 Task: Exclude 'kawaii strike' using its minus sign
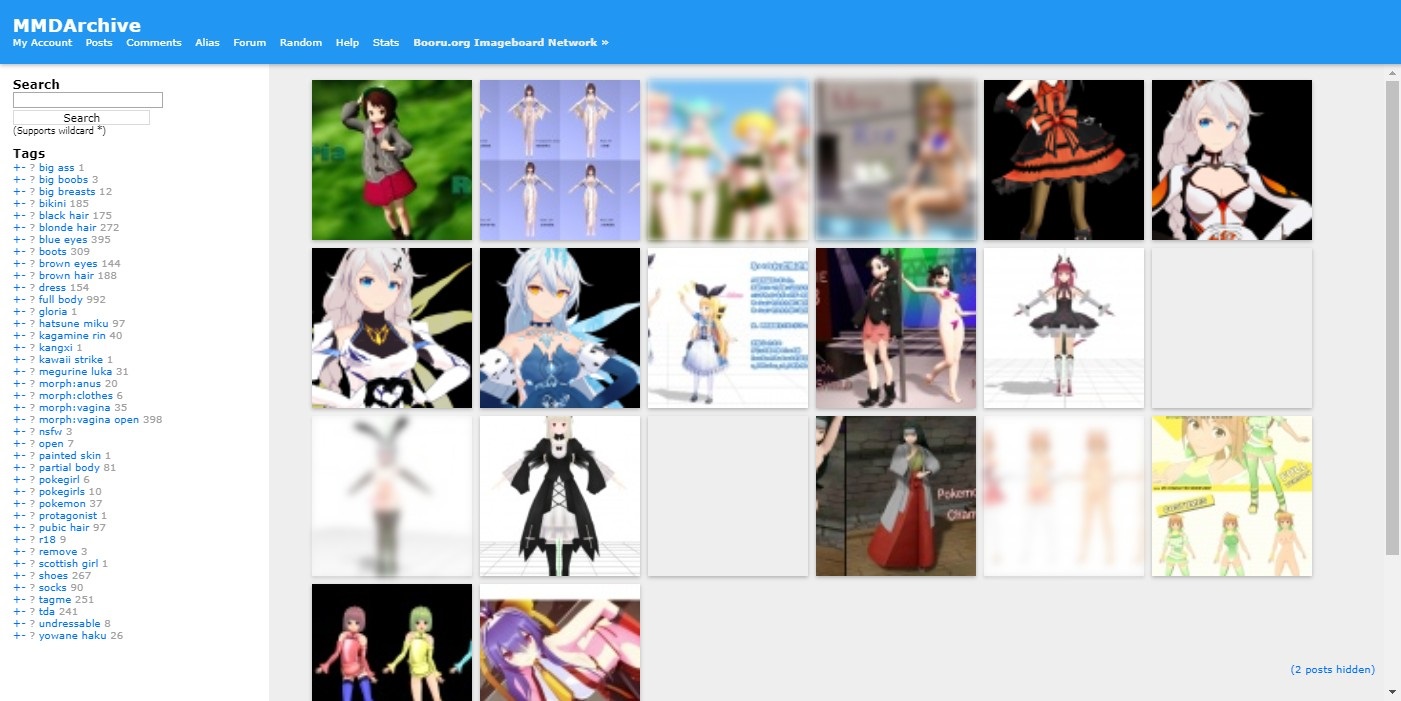(x=23, y=360)
